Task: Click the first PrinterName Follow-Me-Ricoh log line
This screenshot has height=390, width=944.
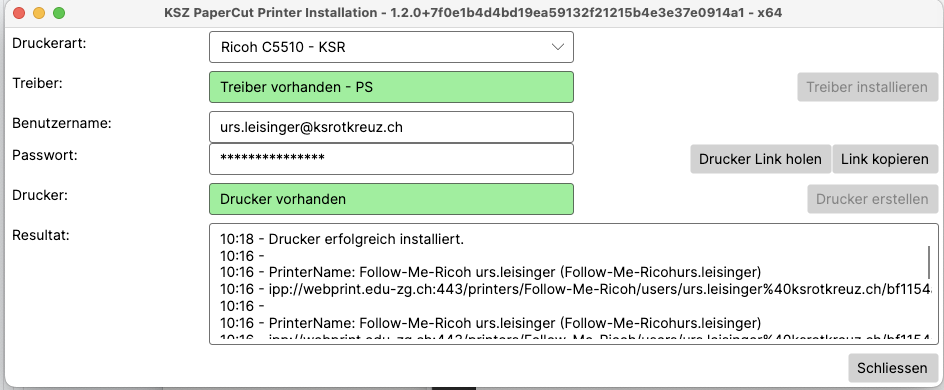Action: click(491, 272)
